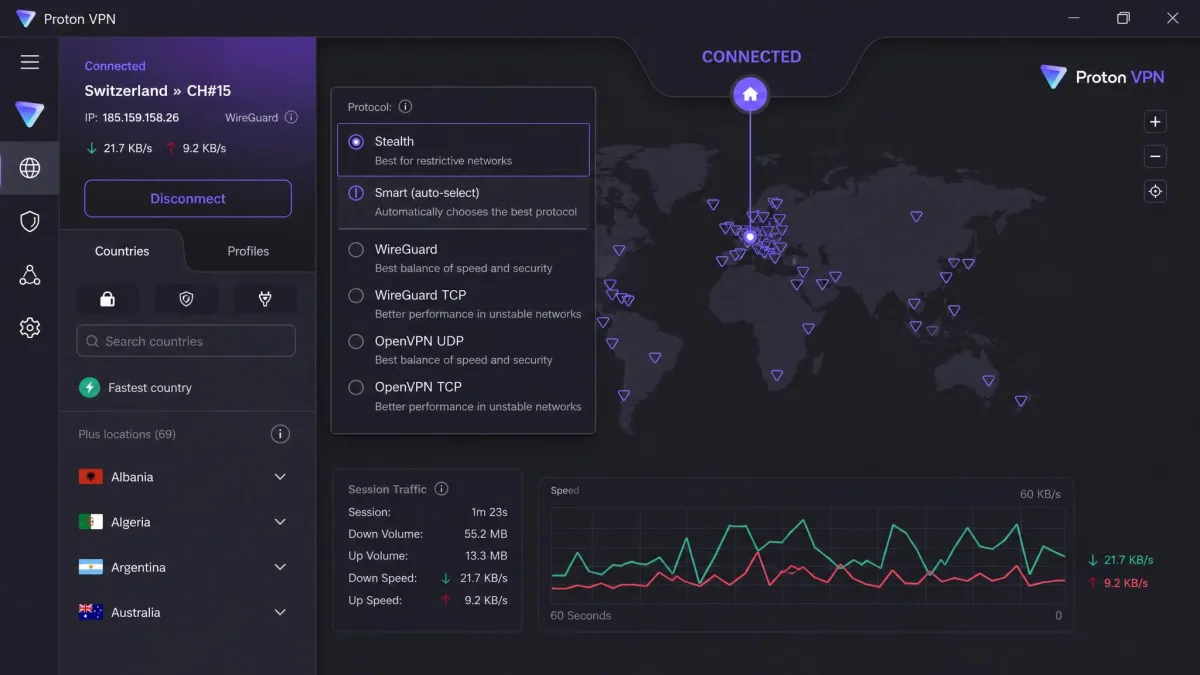Click the Plus locations (69) label

[127, 434]
